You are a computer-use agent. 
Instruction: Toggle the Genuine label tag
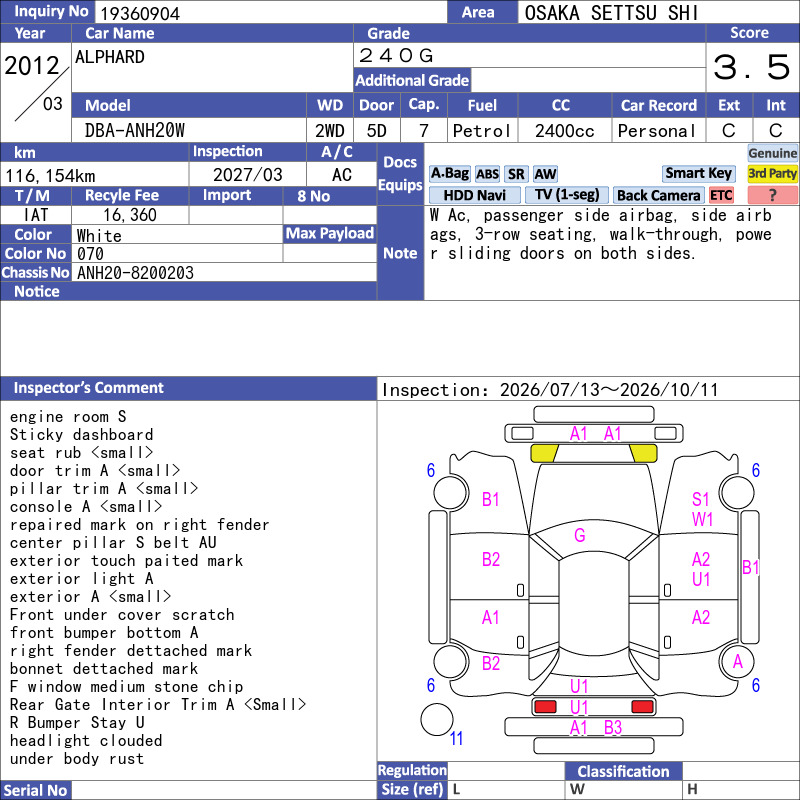(772, 153)
